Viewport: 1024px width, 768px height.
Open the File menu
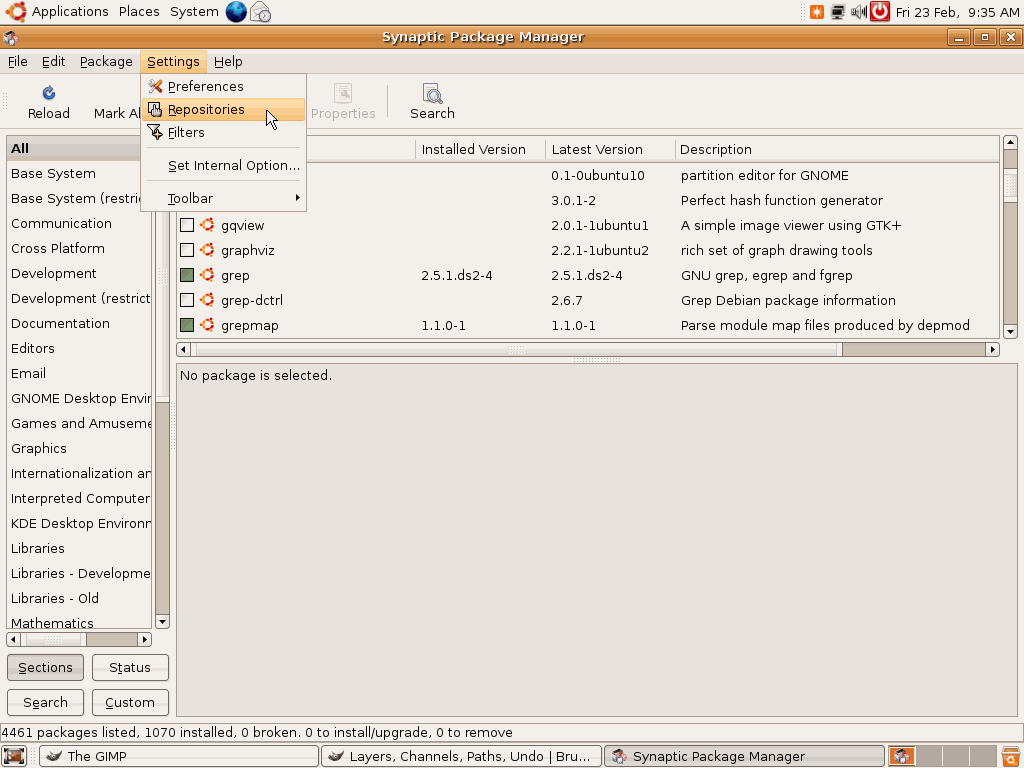(x=18, y=61)
